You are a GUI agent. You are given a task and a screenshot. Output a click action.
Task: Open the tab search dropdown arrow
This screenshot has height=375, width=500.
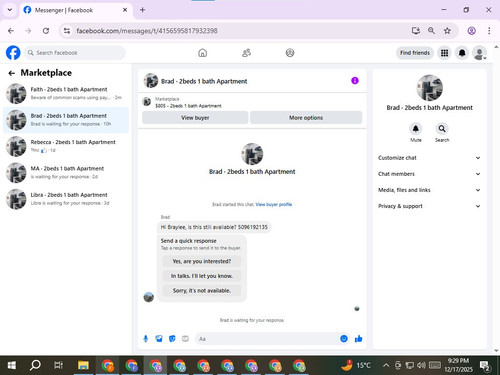click(x=10, y=10)
